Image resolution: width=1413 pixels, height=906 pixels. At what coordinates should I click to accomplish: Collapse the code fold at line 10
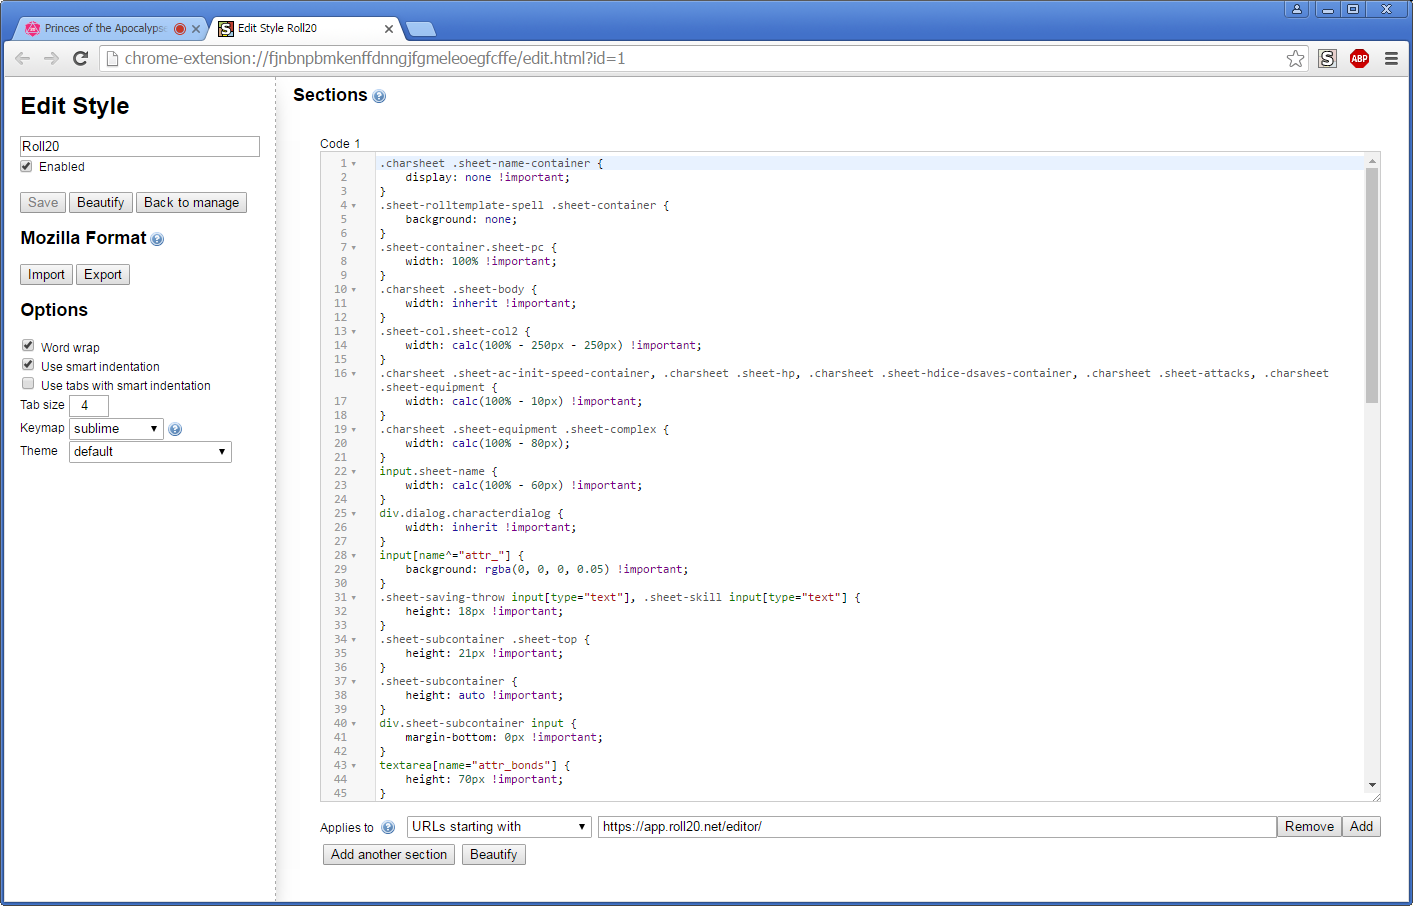pos(354,289)
